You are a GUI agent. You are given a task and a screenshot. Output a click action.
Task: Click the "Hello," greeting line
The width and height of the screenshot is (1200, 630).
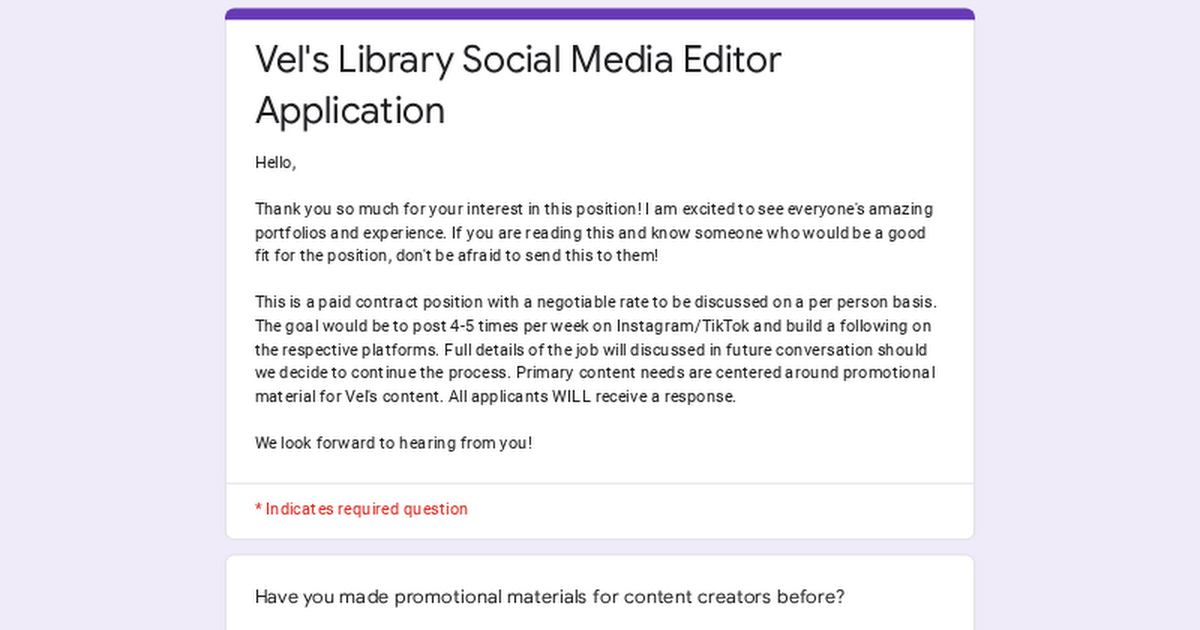click(276, 163)
